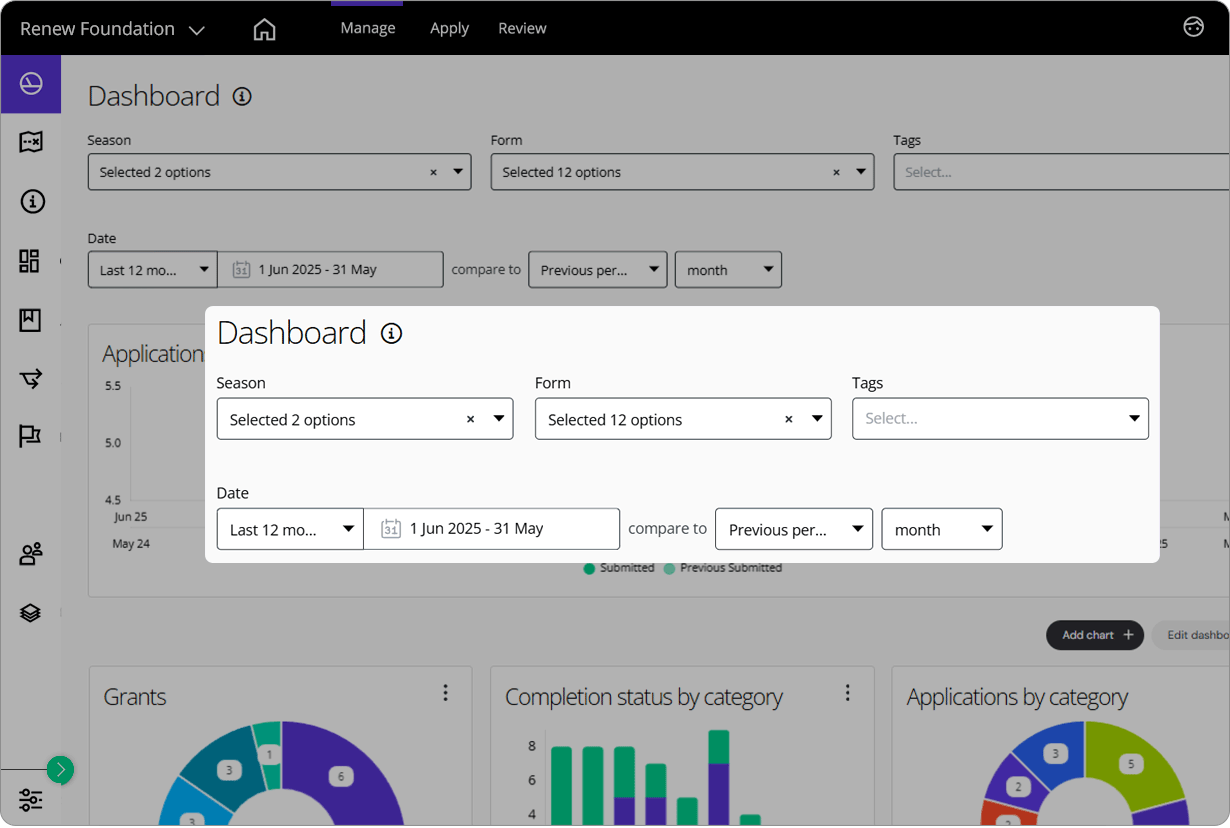Click the Add chart button
1230x828 pixels.
[x=1095, y=635]
